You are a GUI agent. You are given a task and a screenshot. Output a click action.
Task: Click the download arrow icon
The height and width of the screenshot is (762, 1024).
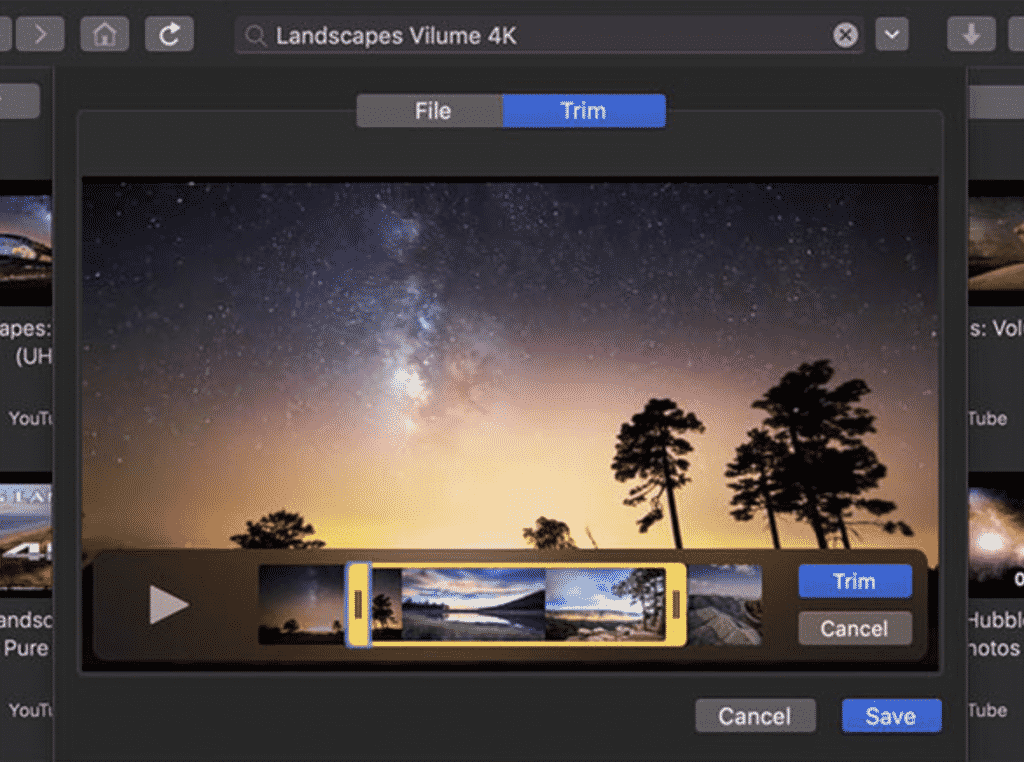click(x=969, y=33)
